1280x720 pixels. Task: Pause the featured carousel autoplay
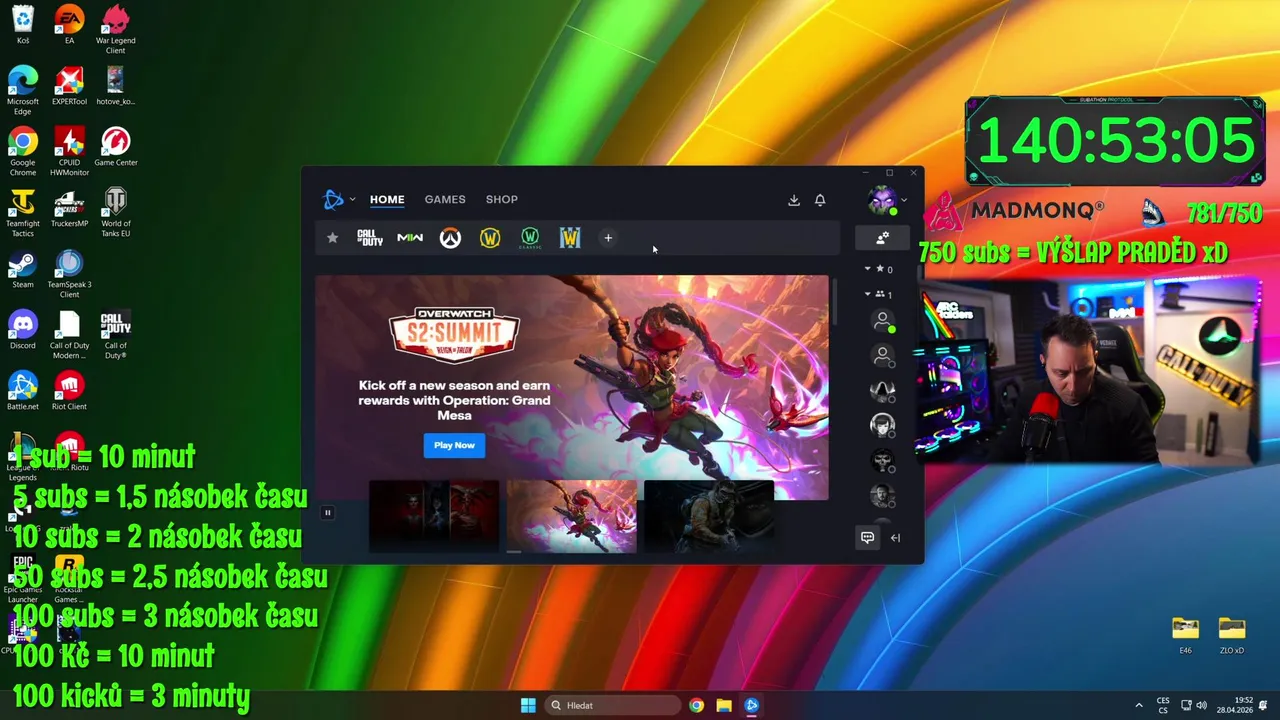coord(327,513)
